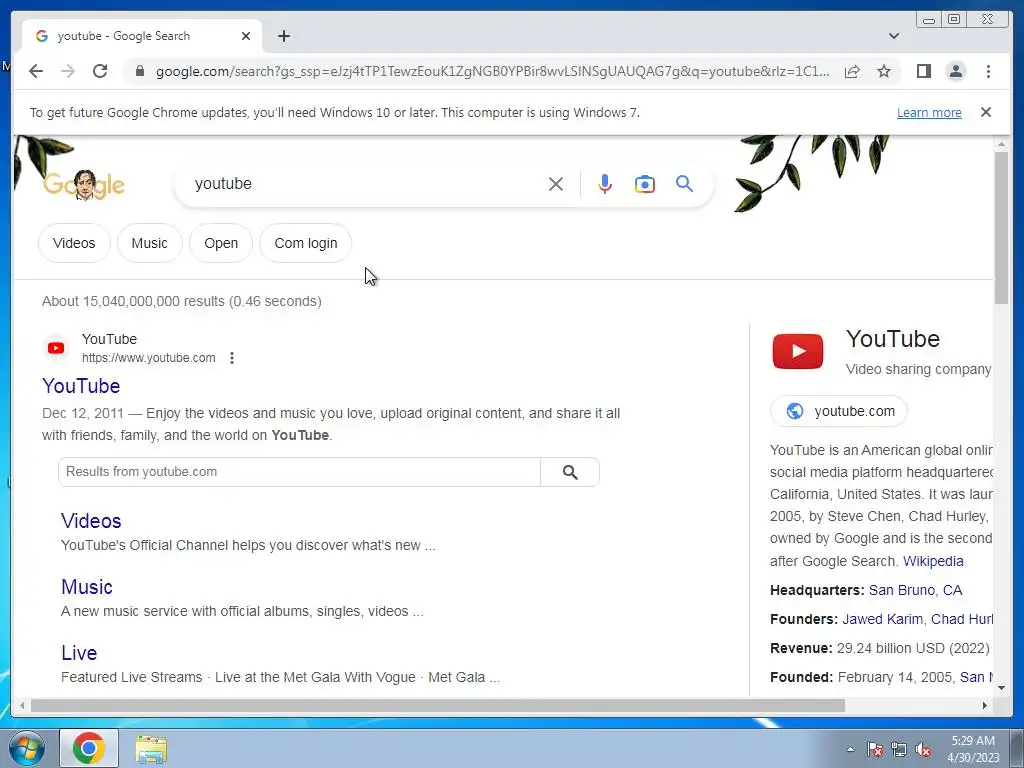Show hidden system tray icons

pyautogui.click(x=850, y=749)
